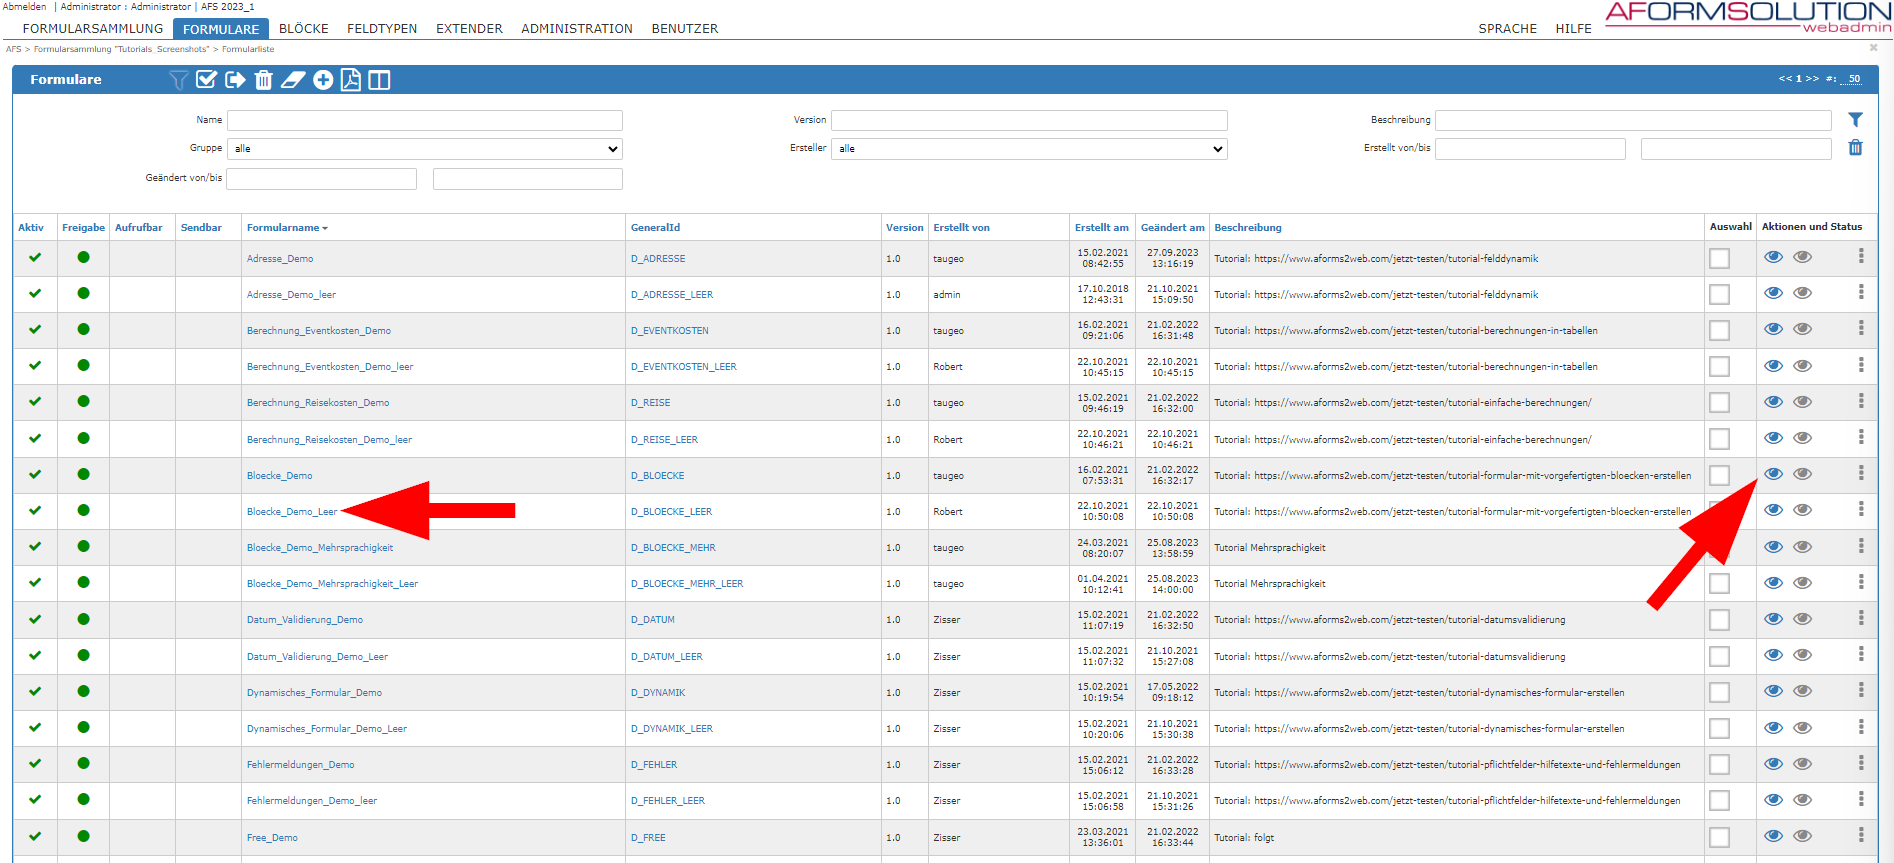Open blue eye preview for Datum_Validierung_Demo
Viewport: 1894px width, 863px height.
[1773, 619]
